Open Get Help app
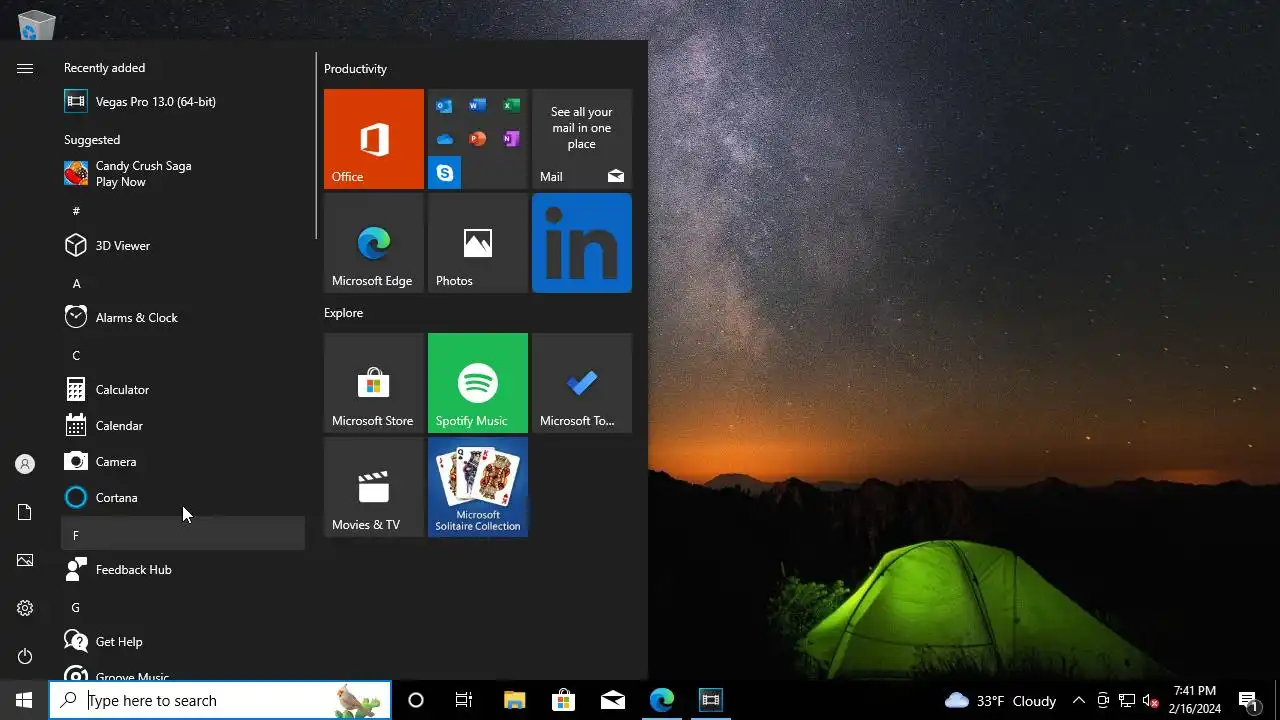 (x=183, y=641)
